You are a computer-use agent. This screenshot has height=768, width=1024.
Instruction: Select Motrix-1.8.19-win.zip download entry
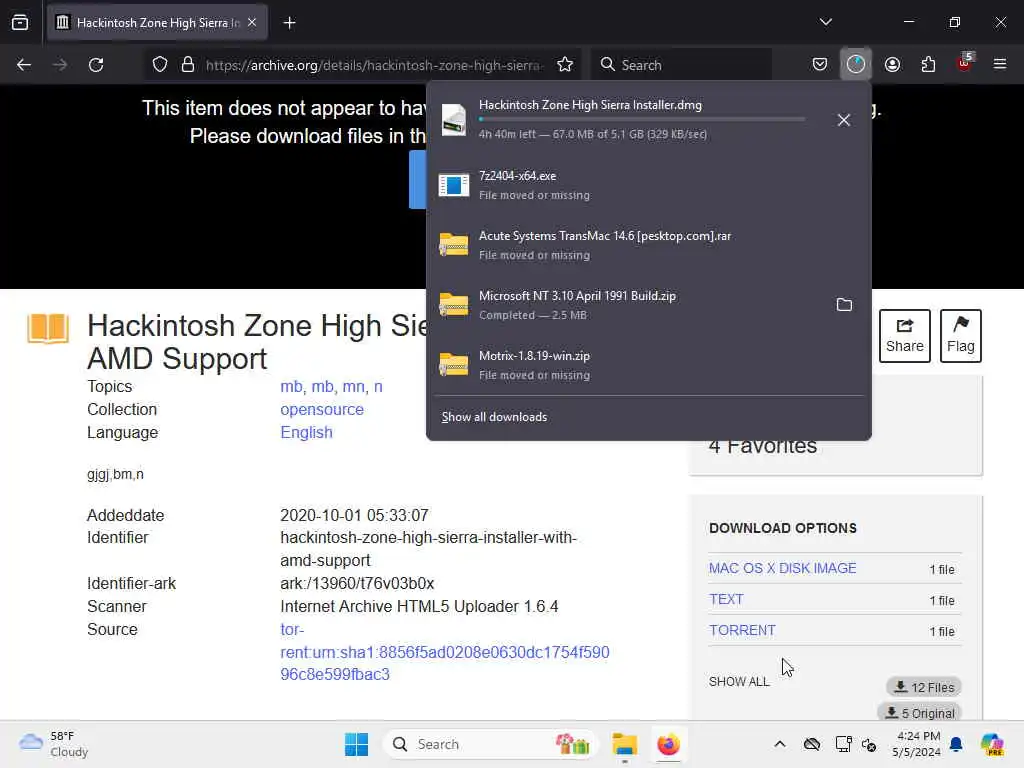pyautogui.click(x=648, y=365)
